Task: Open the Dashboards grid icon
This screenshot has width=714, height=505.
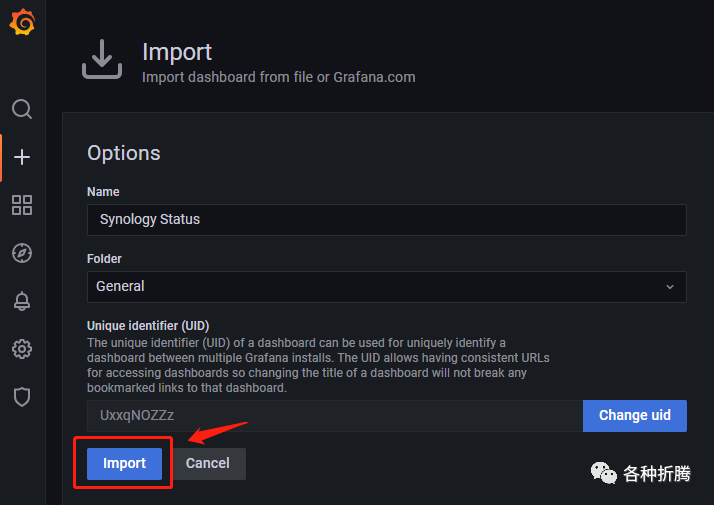Action: point(22,205)
